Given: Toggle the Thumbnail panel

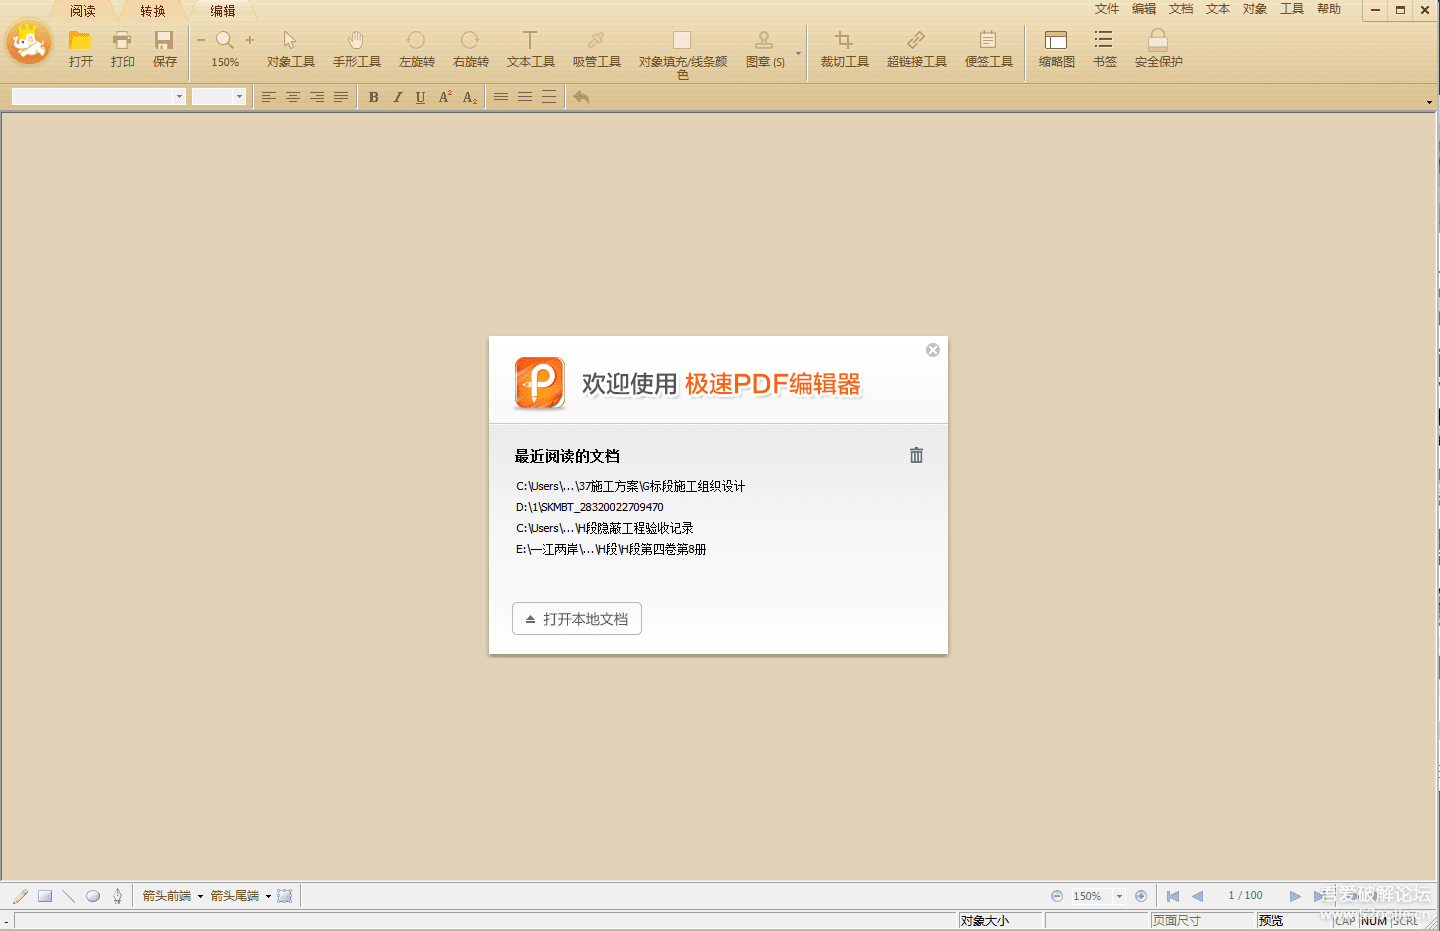Looking at the screenshot, I should pyautogui.click(x=1056, y=41).
